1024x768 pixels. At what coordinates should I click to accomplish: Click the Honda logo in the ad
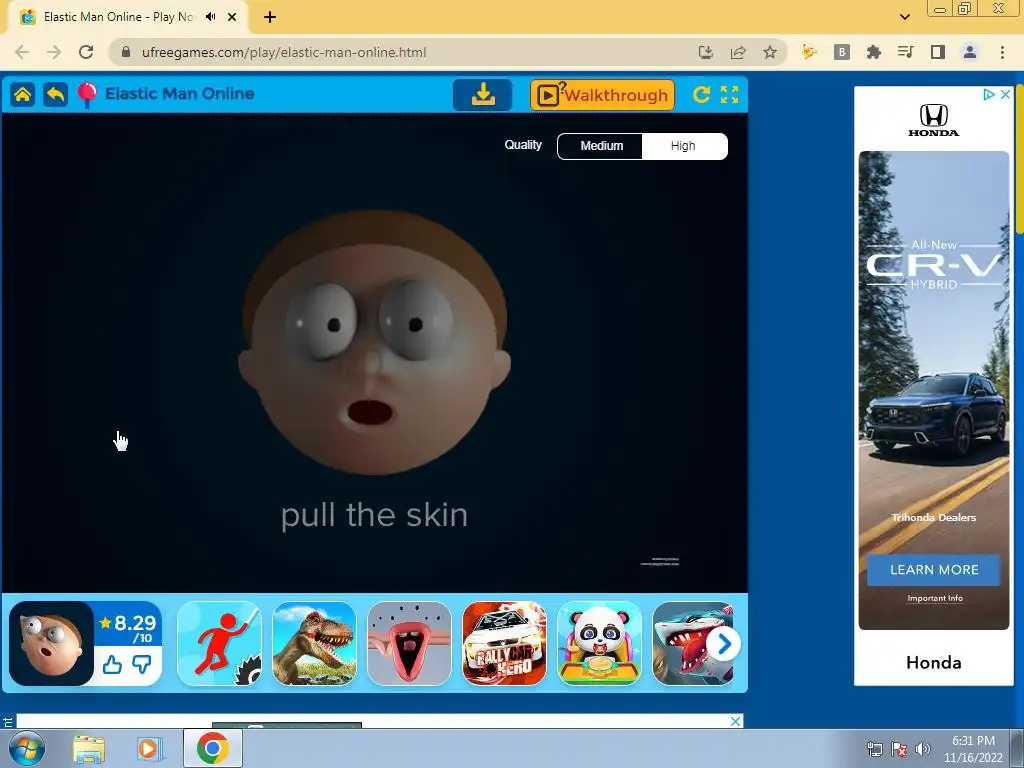point(934,120)
